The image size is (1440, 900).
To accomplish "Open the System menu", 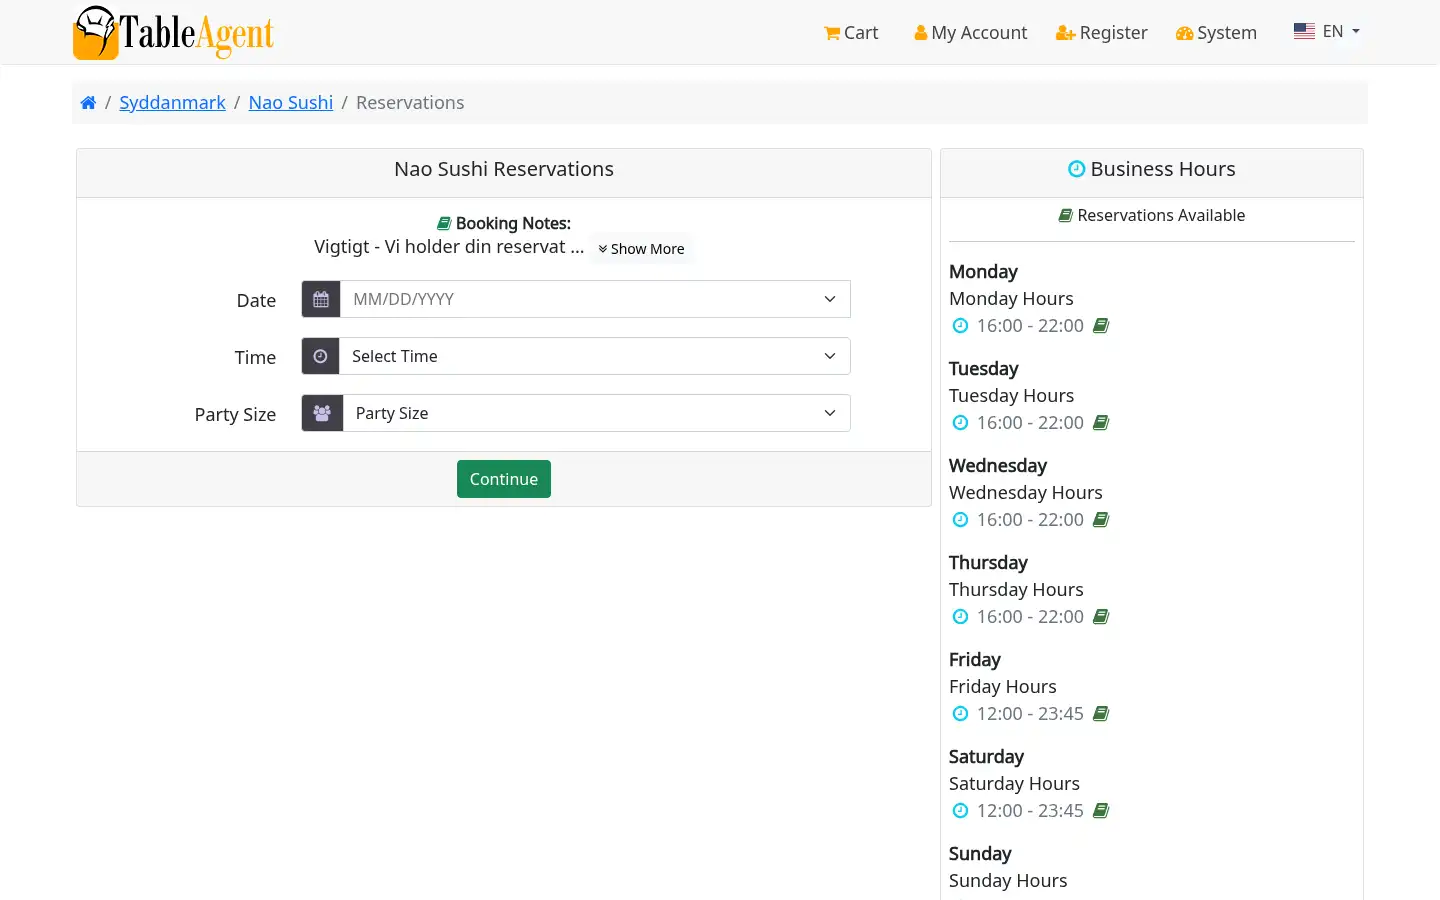I will pyautogui.click(x=1216, y=33).
